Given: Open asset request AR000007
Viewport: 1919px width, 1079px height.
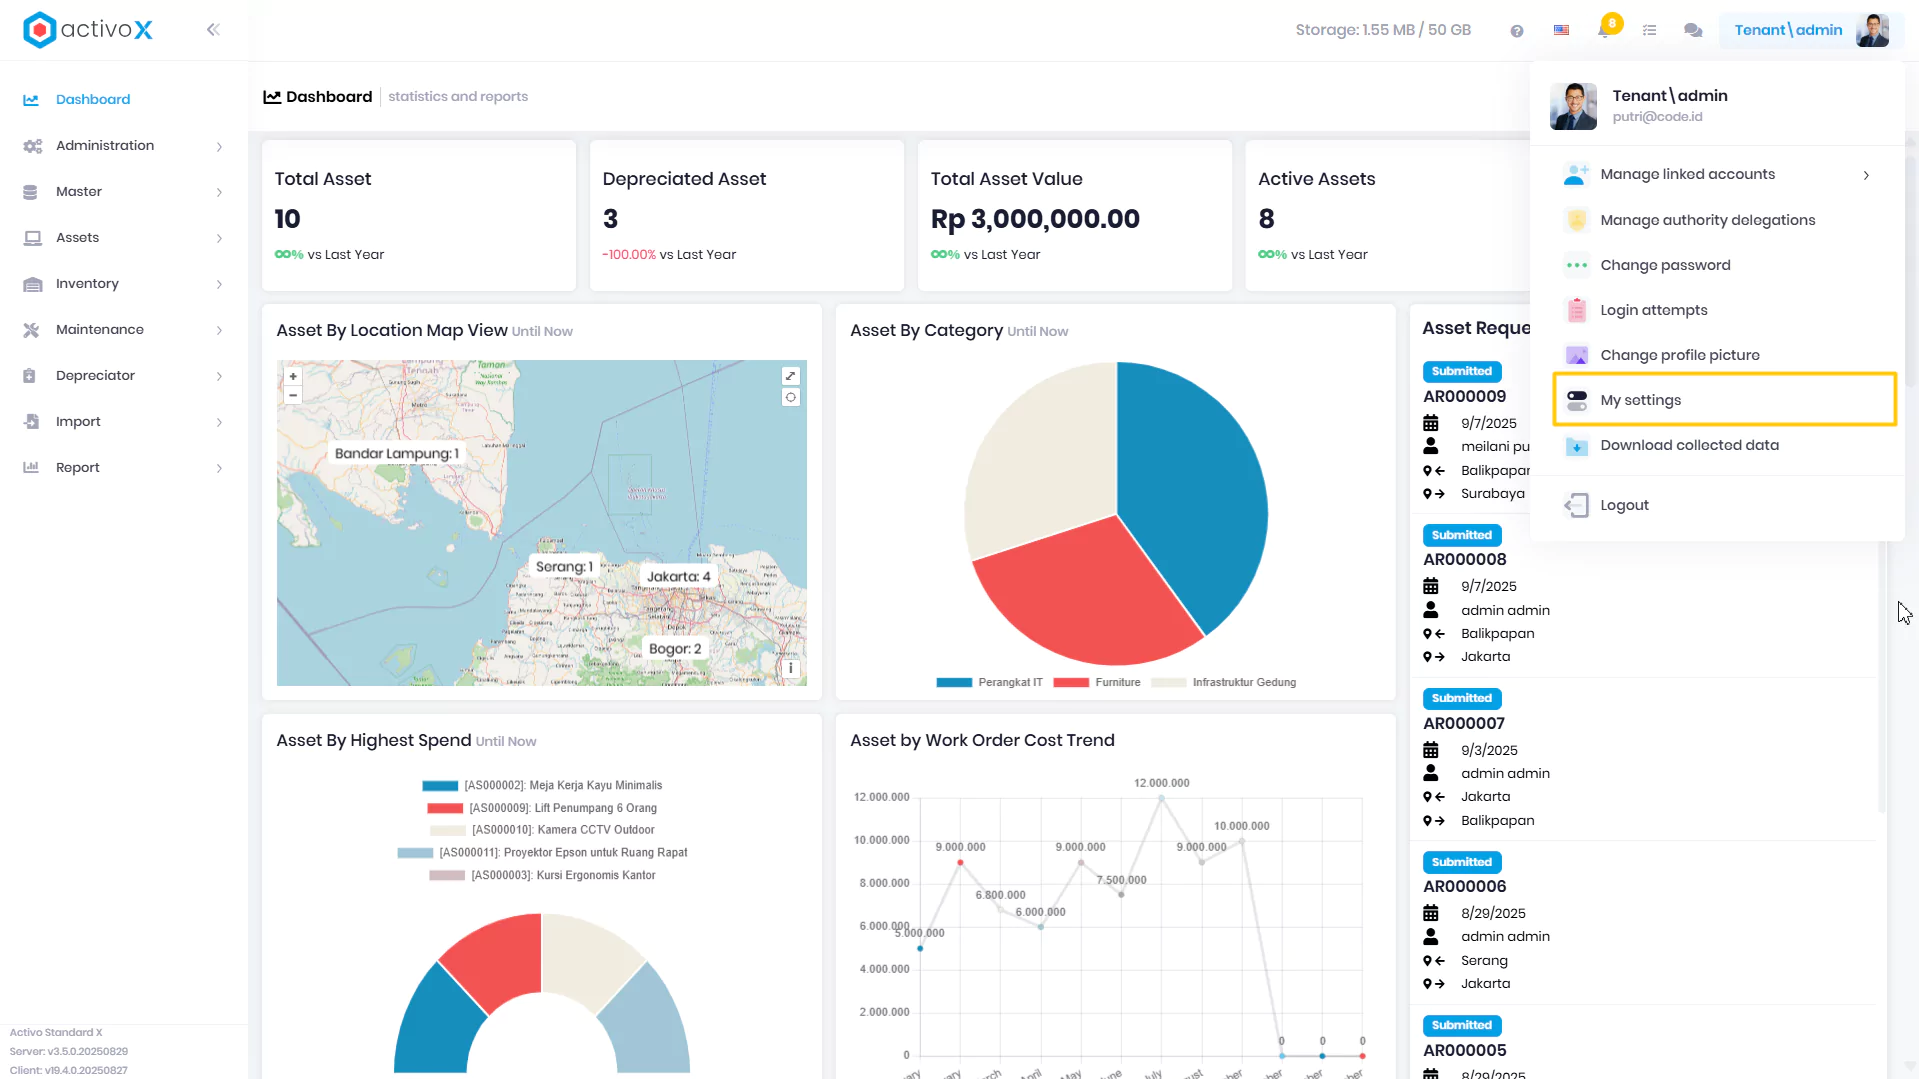Looking at the screenshot, I should pyautogui.click(x=1464, y=724).
